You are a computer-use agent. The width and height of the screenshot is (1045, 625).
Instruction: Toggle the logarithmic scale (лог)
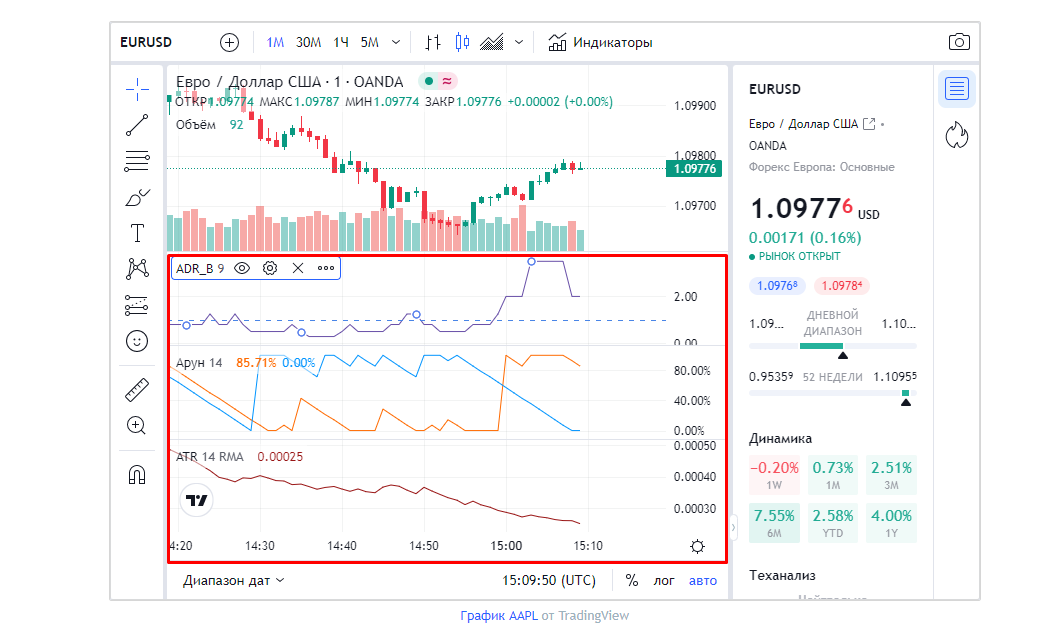[x=664, y=580]
